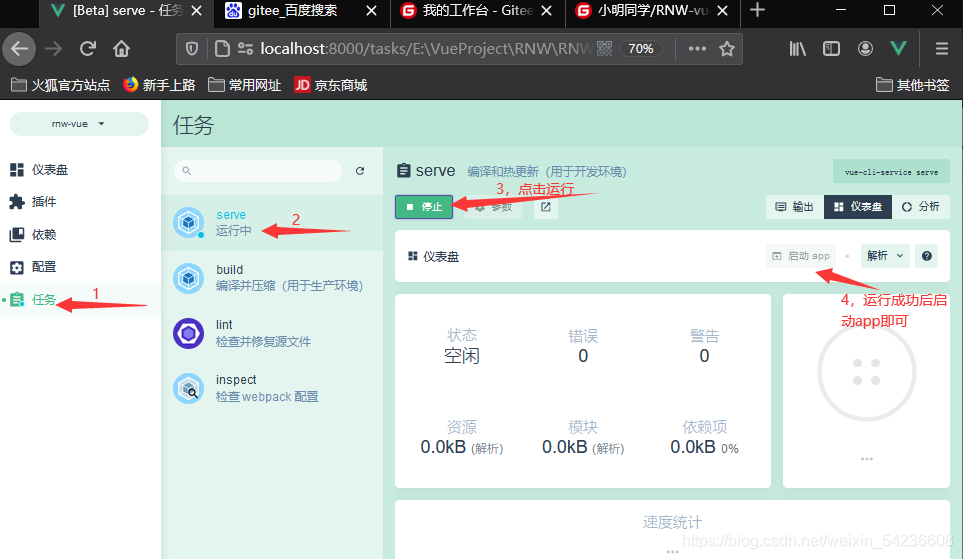963x559 pixels.
Task: Click the inspect task icon
Action: tap(189, 388)
